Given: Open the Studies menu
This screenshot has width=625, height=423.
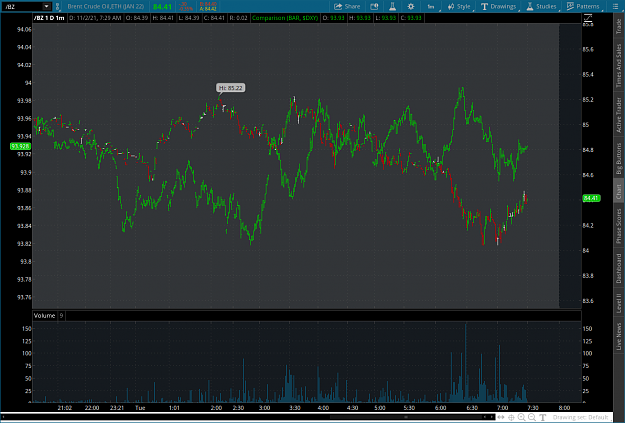Looking at the screenshot, I should click(x=542, y=6).
